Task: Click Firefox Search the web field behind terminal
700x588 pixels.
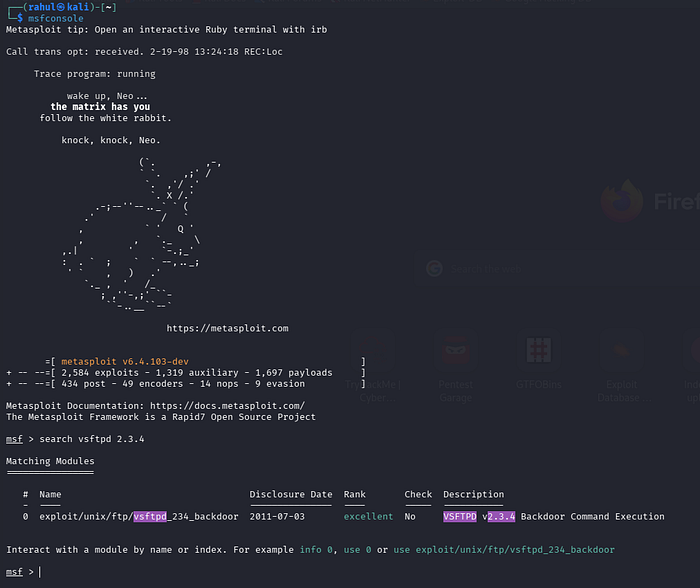Action: pyautogui.click(x=556, y=268)
